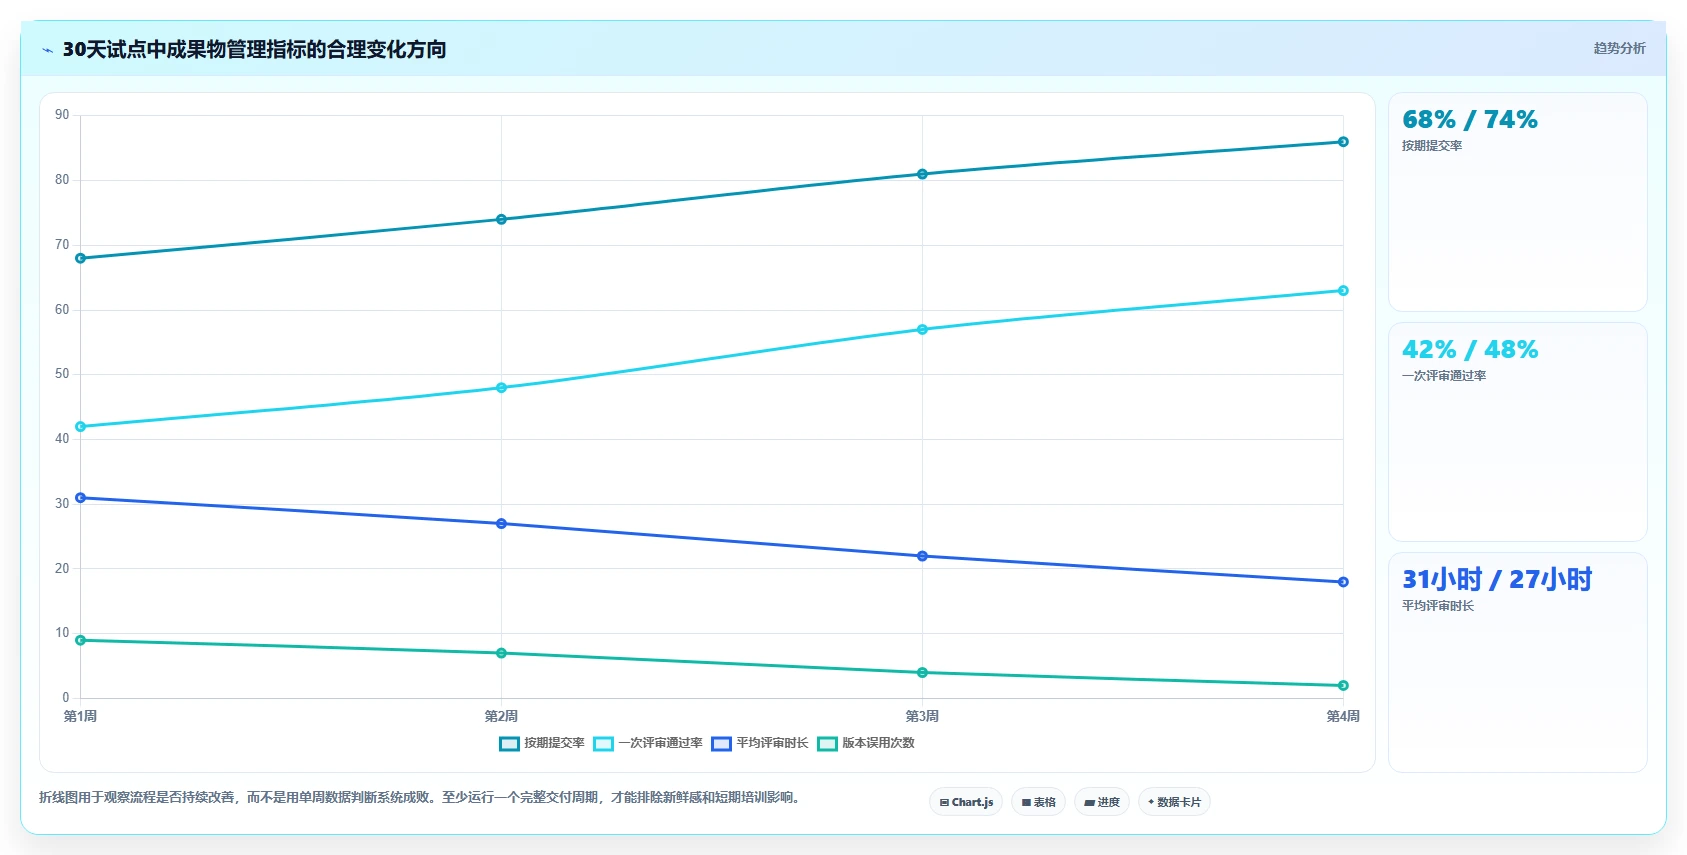The width and height of the screenshot is (1687, 855).
Task: Click the 平均评审时长 label in the stat card
Action: click(x=1438, y=606)
